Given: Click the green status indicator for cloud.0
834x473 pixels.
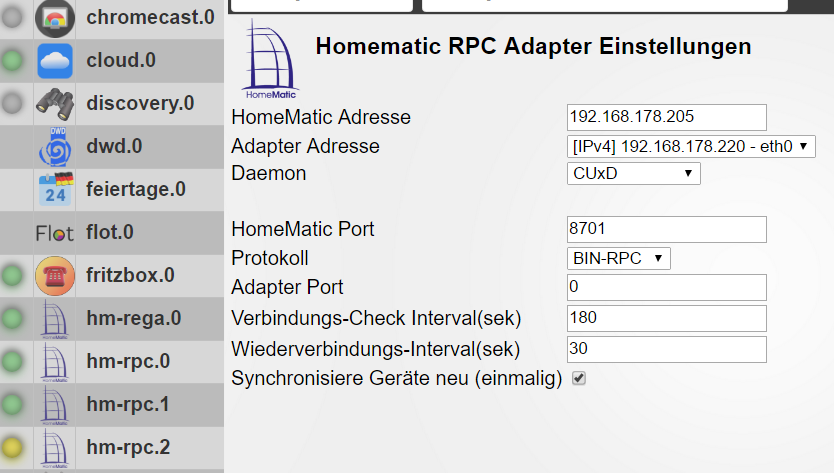Looking at the screenshot, I should coord(13,61).
